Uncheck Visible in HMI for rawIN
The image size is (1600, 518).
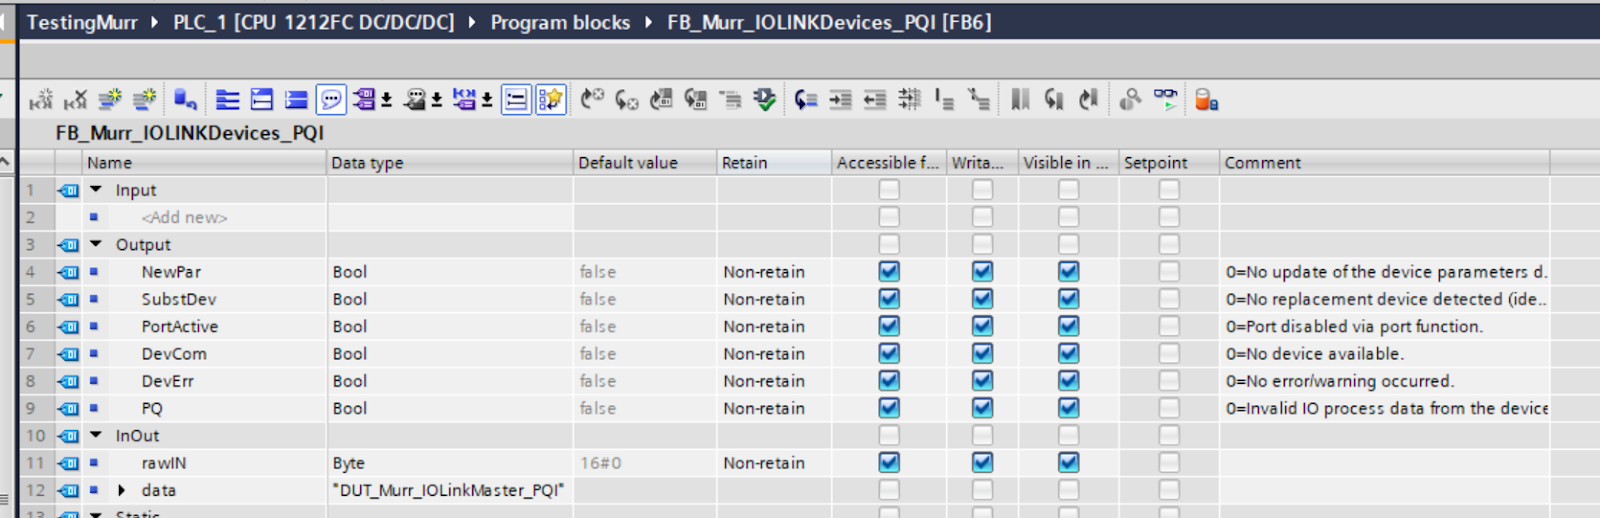[x=1069, y=462]
